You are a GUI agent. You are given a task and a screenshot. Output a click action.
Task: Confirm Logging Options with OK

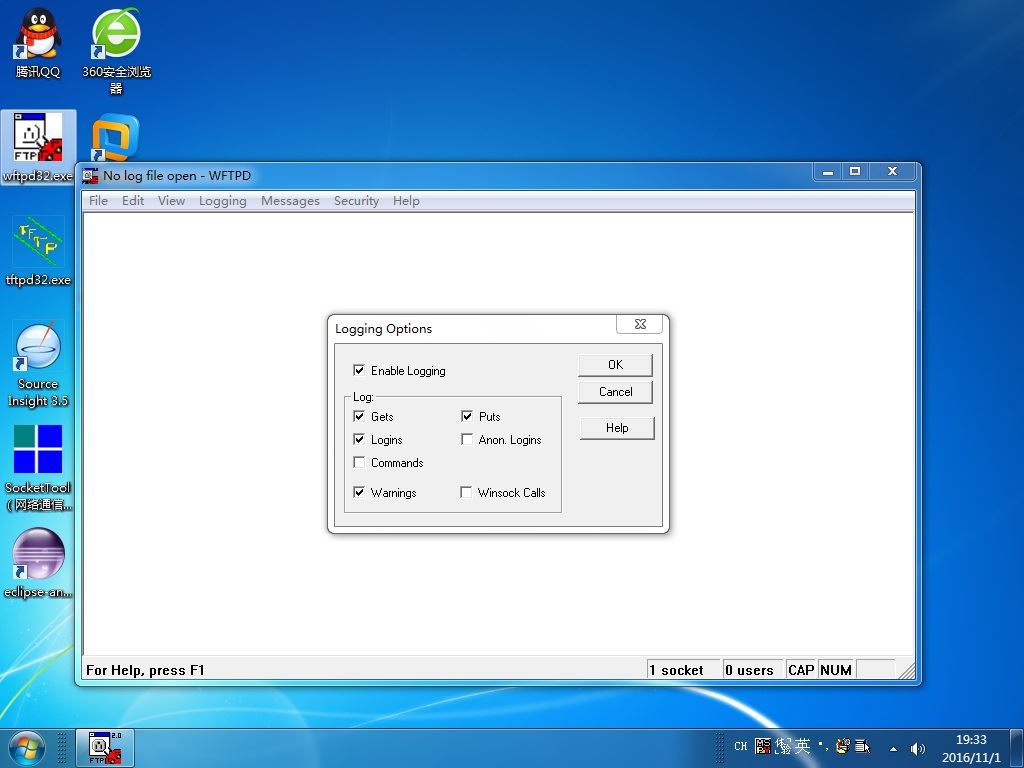[x=615, y=365]
